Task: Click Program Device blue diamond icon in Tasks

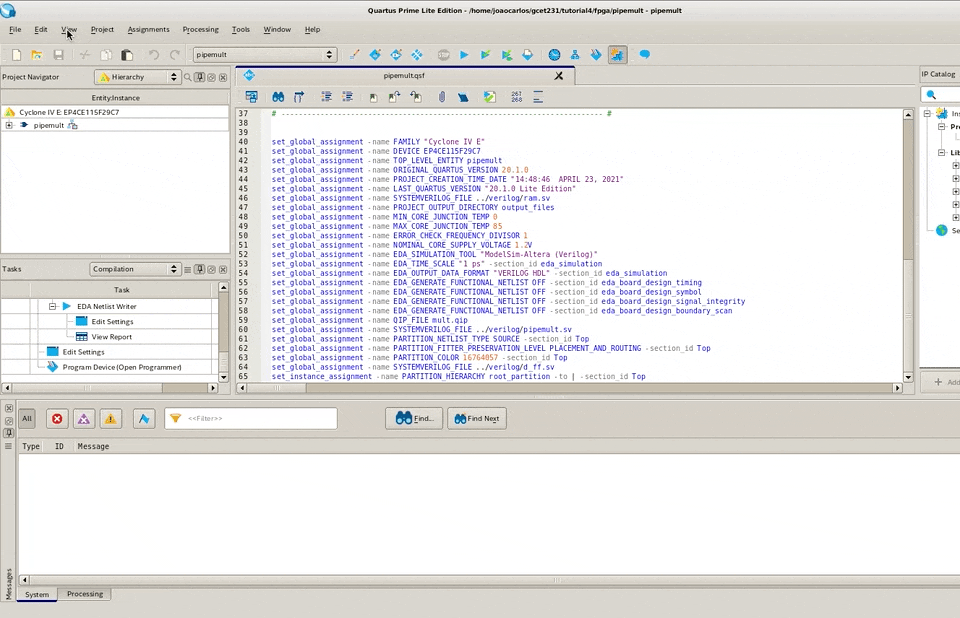Action: 53,367
